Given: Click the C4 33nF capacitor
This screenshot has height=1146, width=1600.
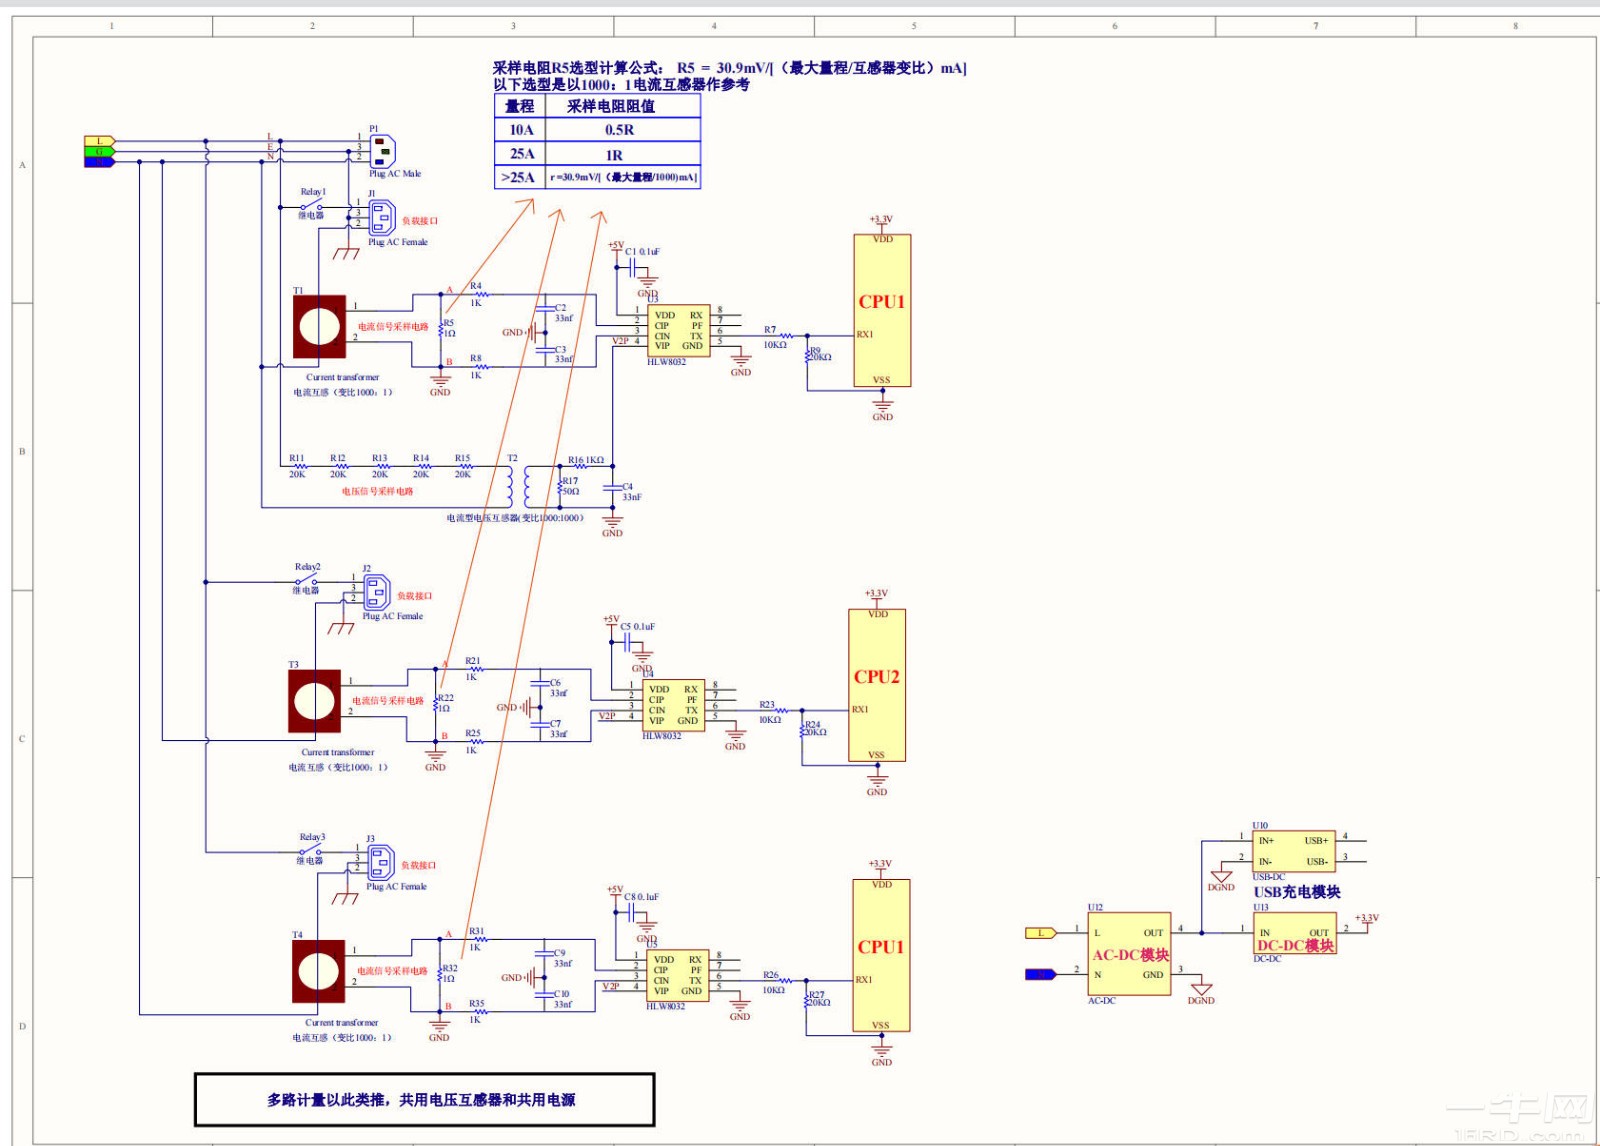Looking at the screenshot, I should point(613,488).
